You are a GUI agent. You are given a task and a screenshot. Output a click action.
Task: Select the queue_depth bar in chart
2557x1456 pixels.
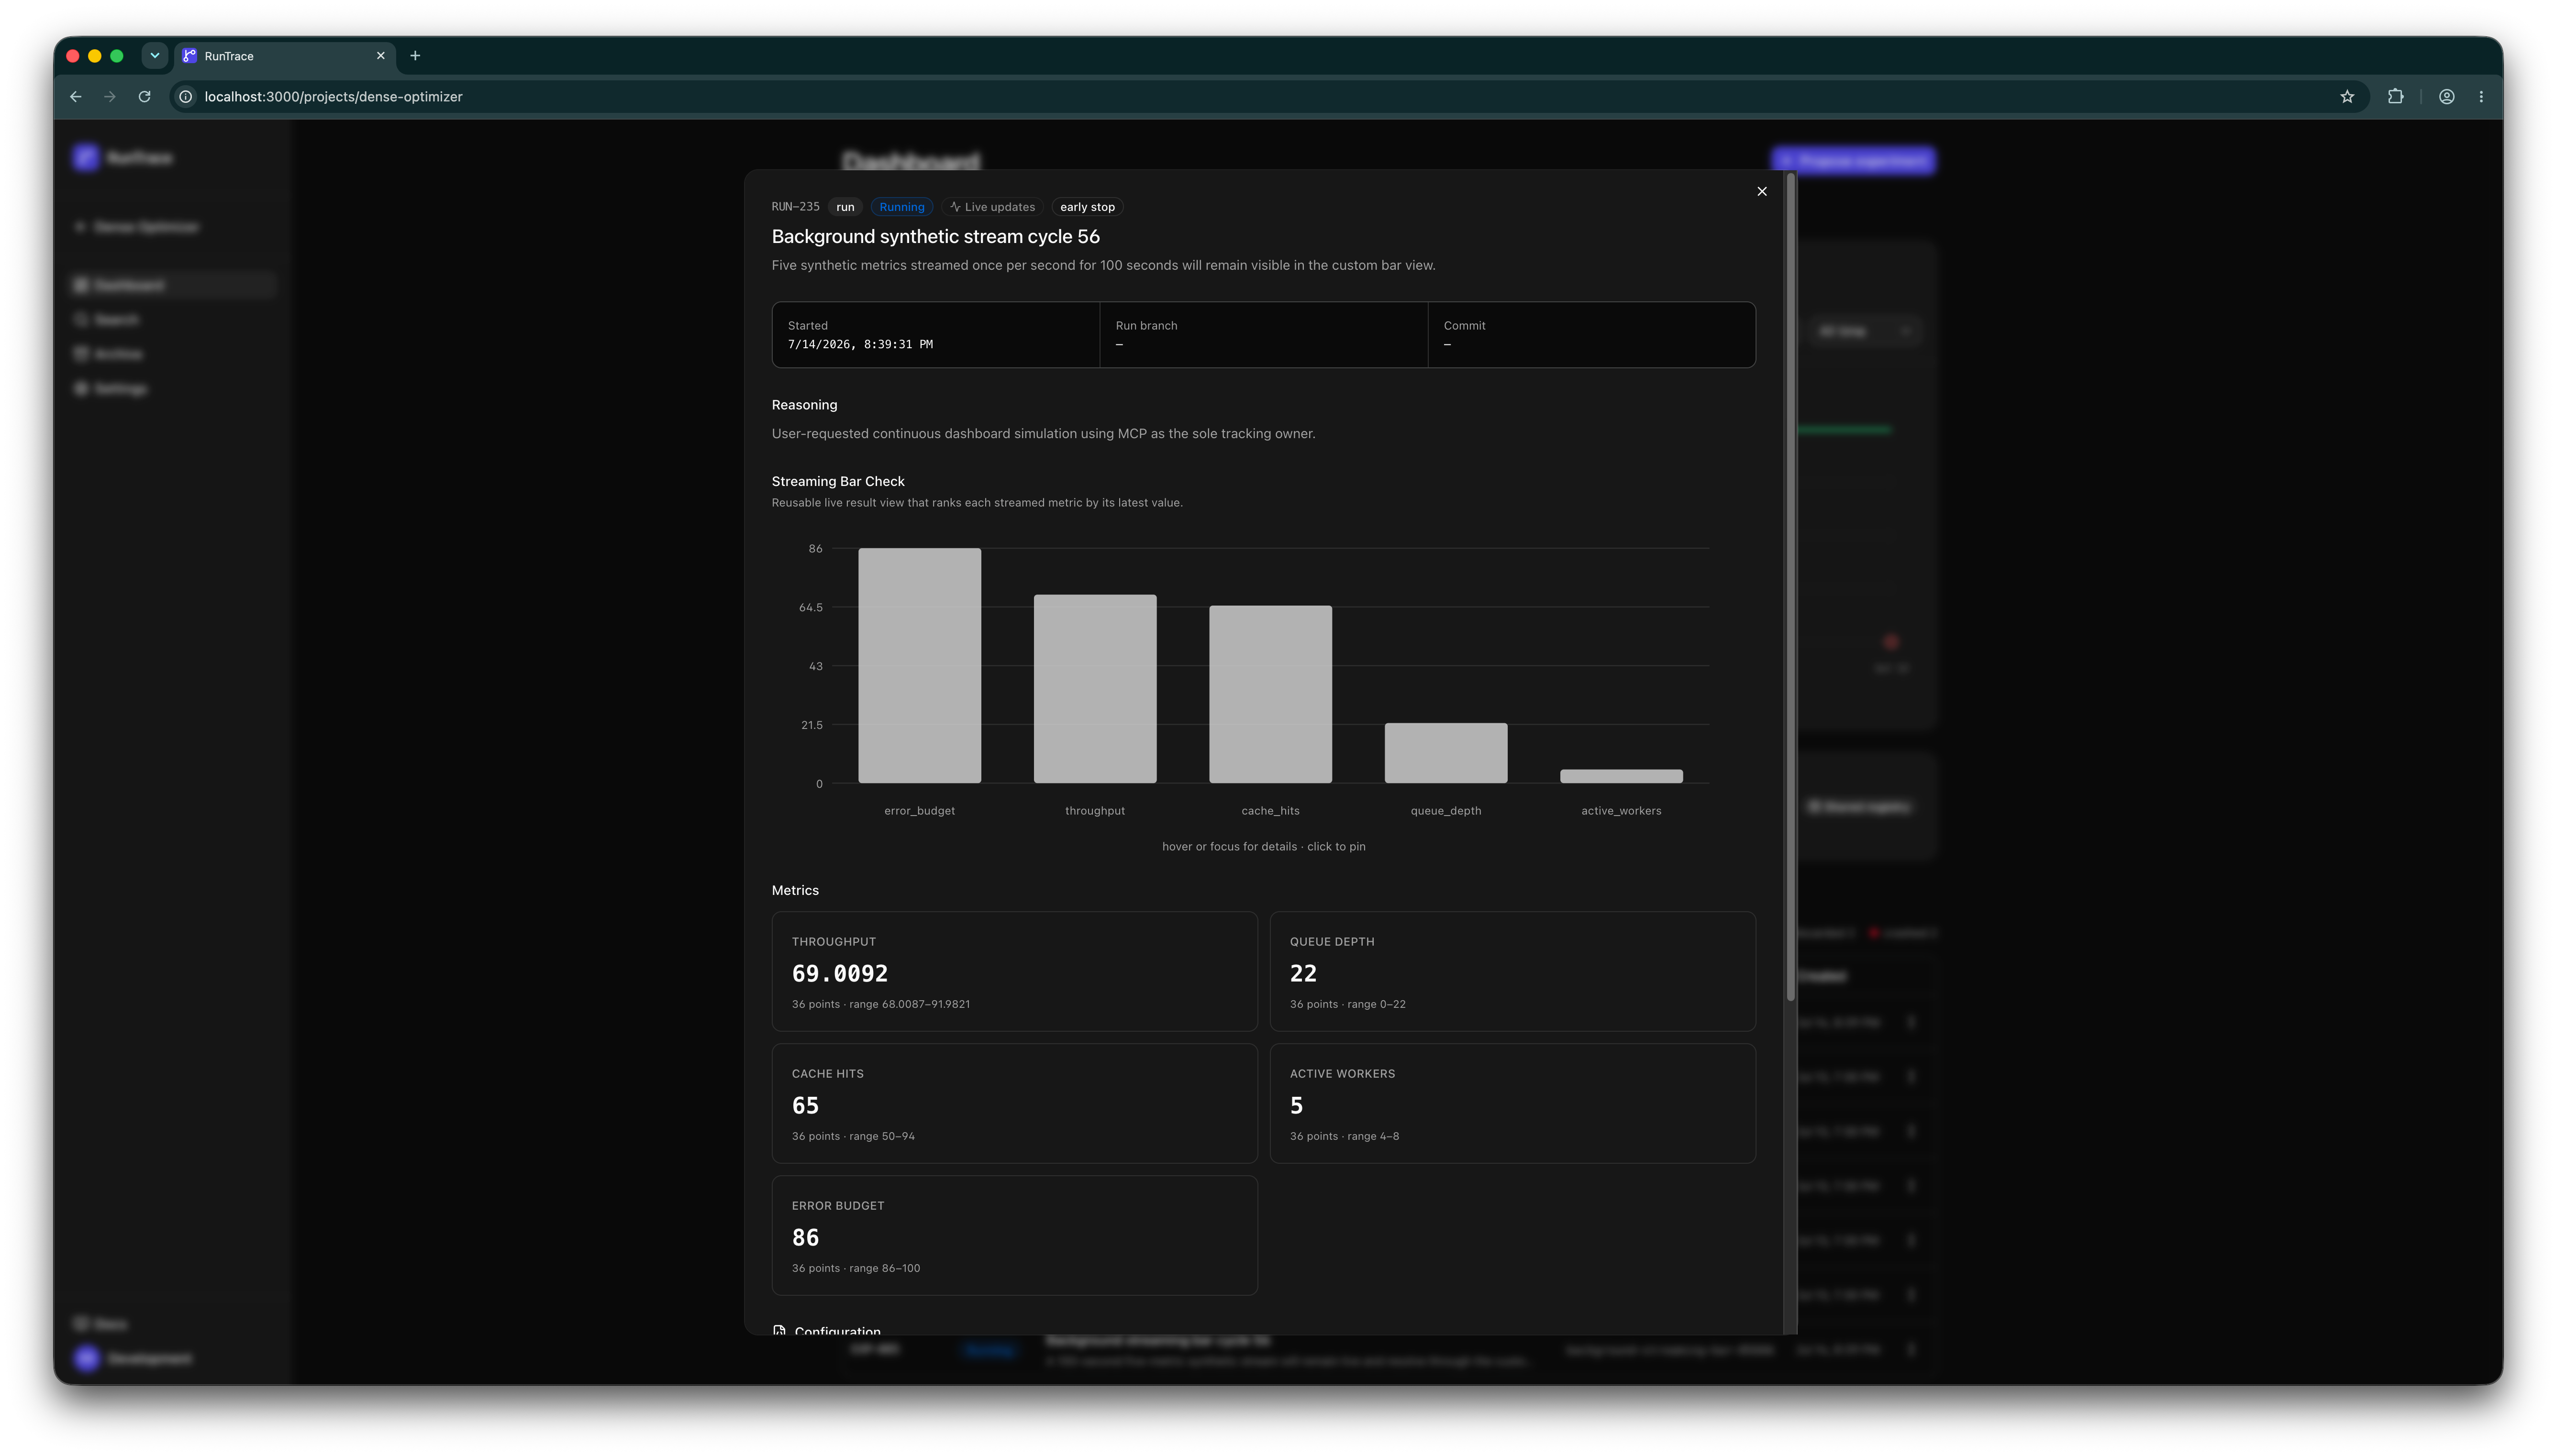click(1446, 753)
